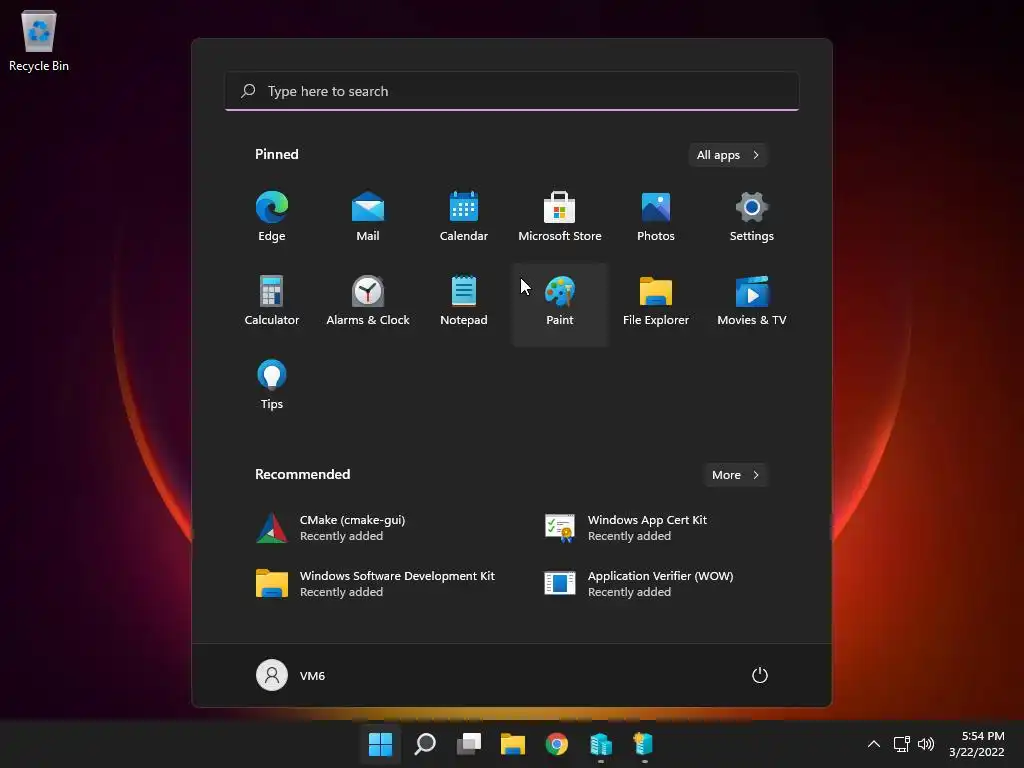This screenshot has width=1024, height=768.
Task: Open the VM6 user account menu
Action: 291,675
